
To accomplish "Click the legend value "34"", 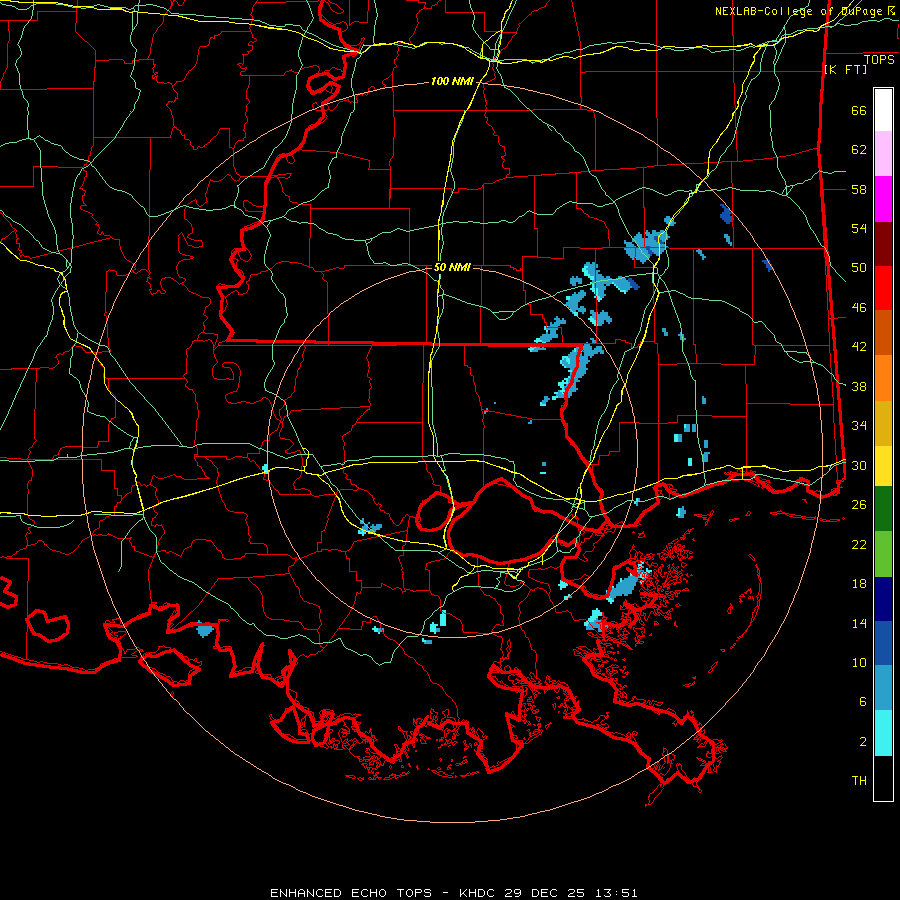I will click(859, 426).
